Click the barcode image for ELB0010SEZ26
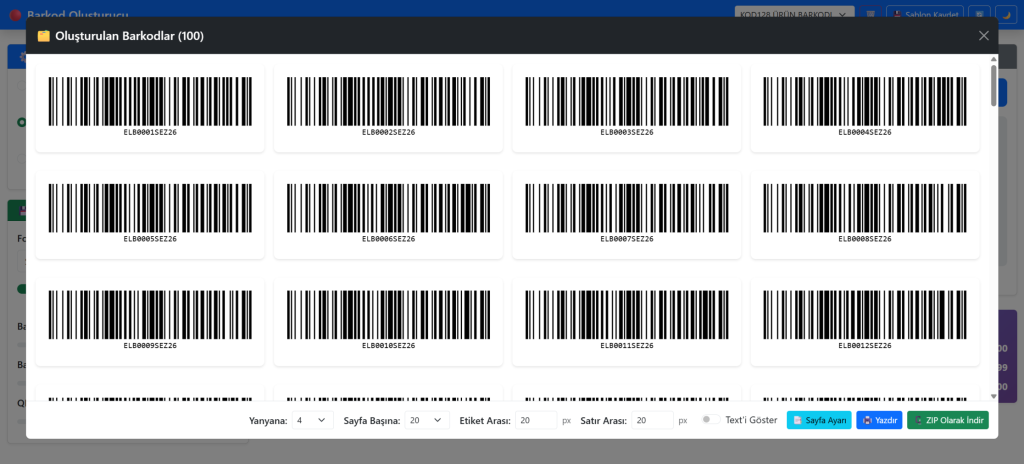The image size is (1024, 464). click(389, 314)
